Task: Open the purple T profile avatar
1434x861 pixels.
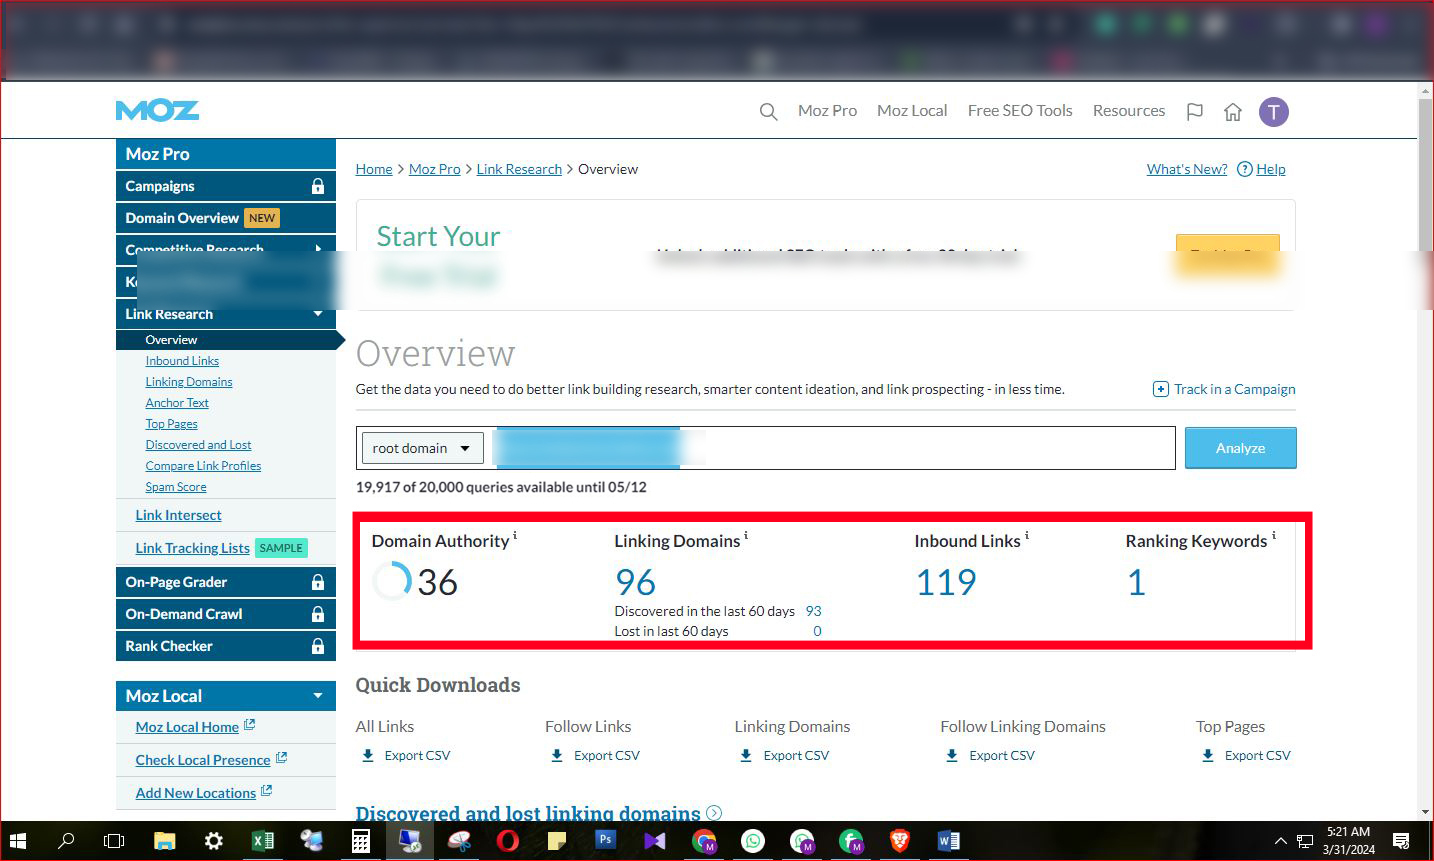Action: pos(1273,111)
